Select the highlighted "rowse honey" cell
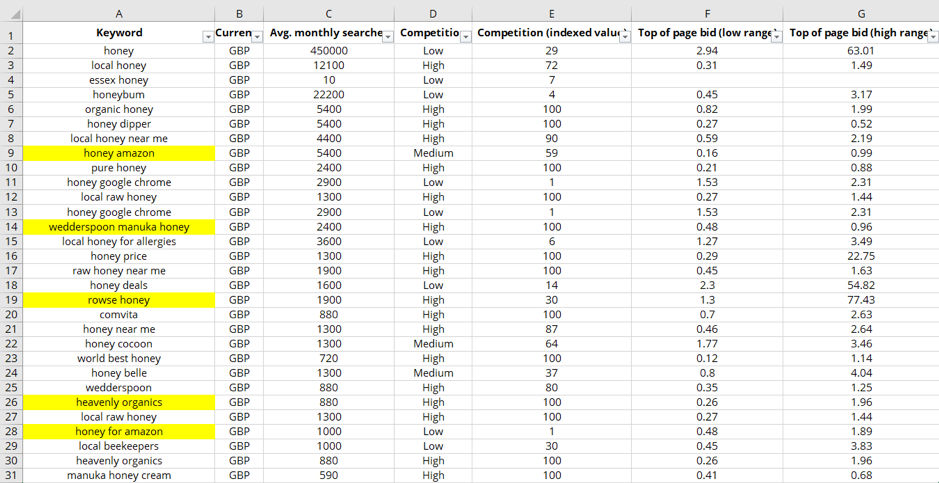 [x=119, y=300]
